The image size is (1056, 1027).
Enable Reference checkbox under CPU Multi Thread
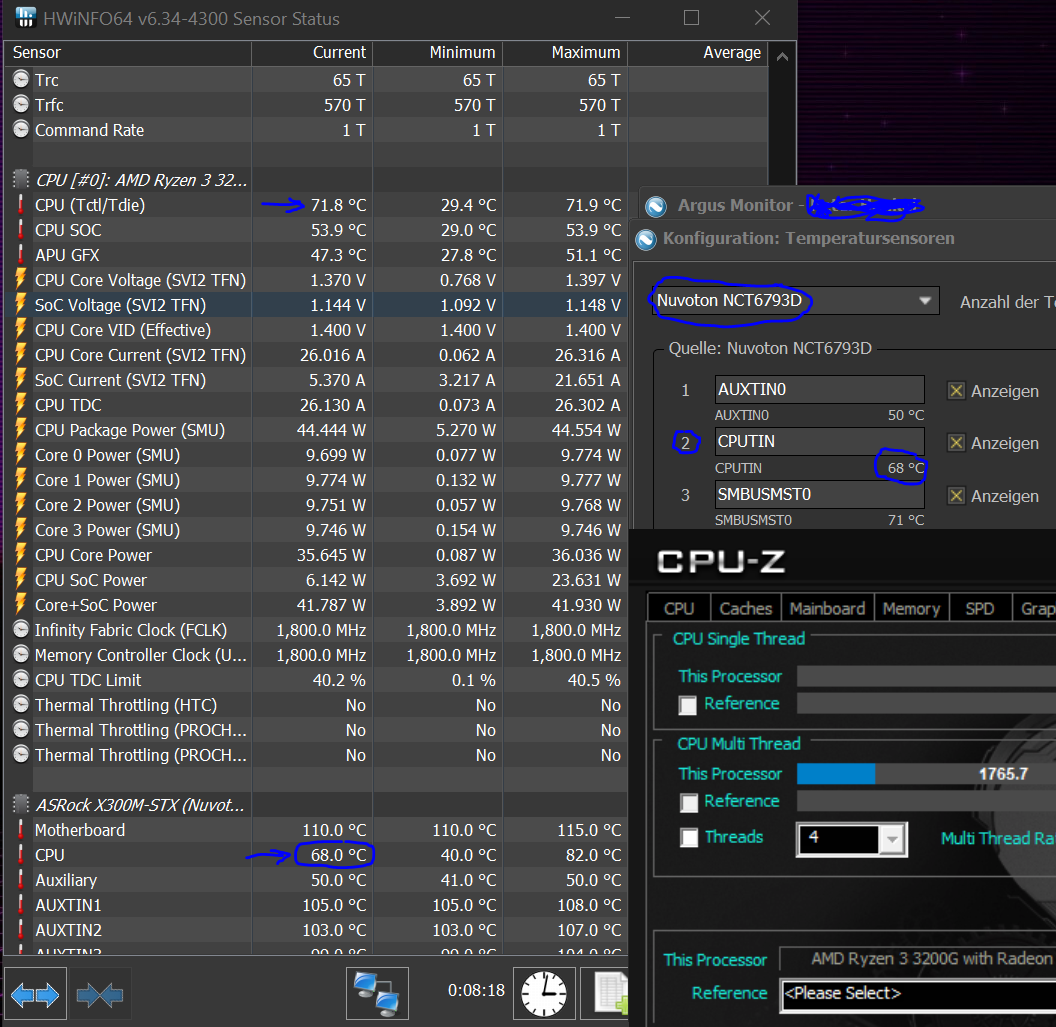pyautogui.click(x=688, y=803)
